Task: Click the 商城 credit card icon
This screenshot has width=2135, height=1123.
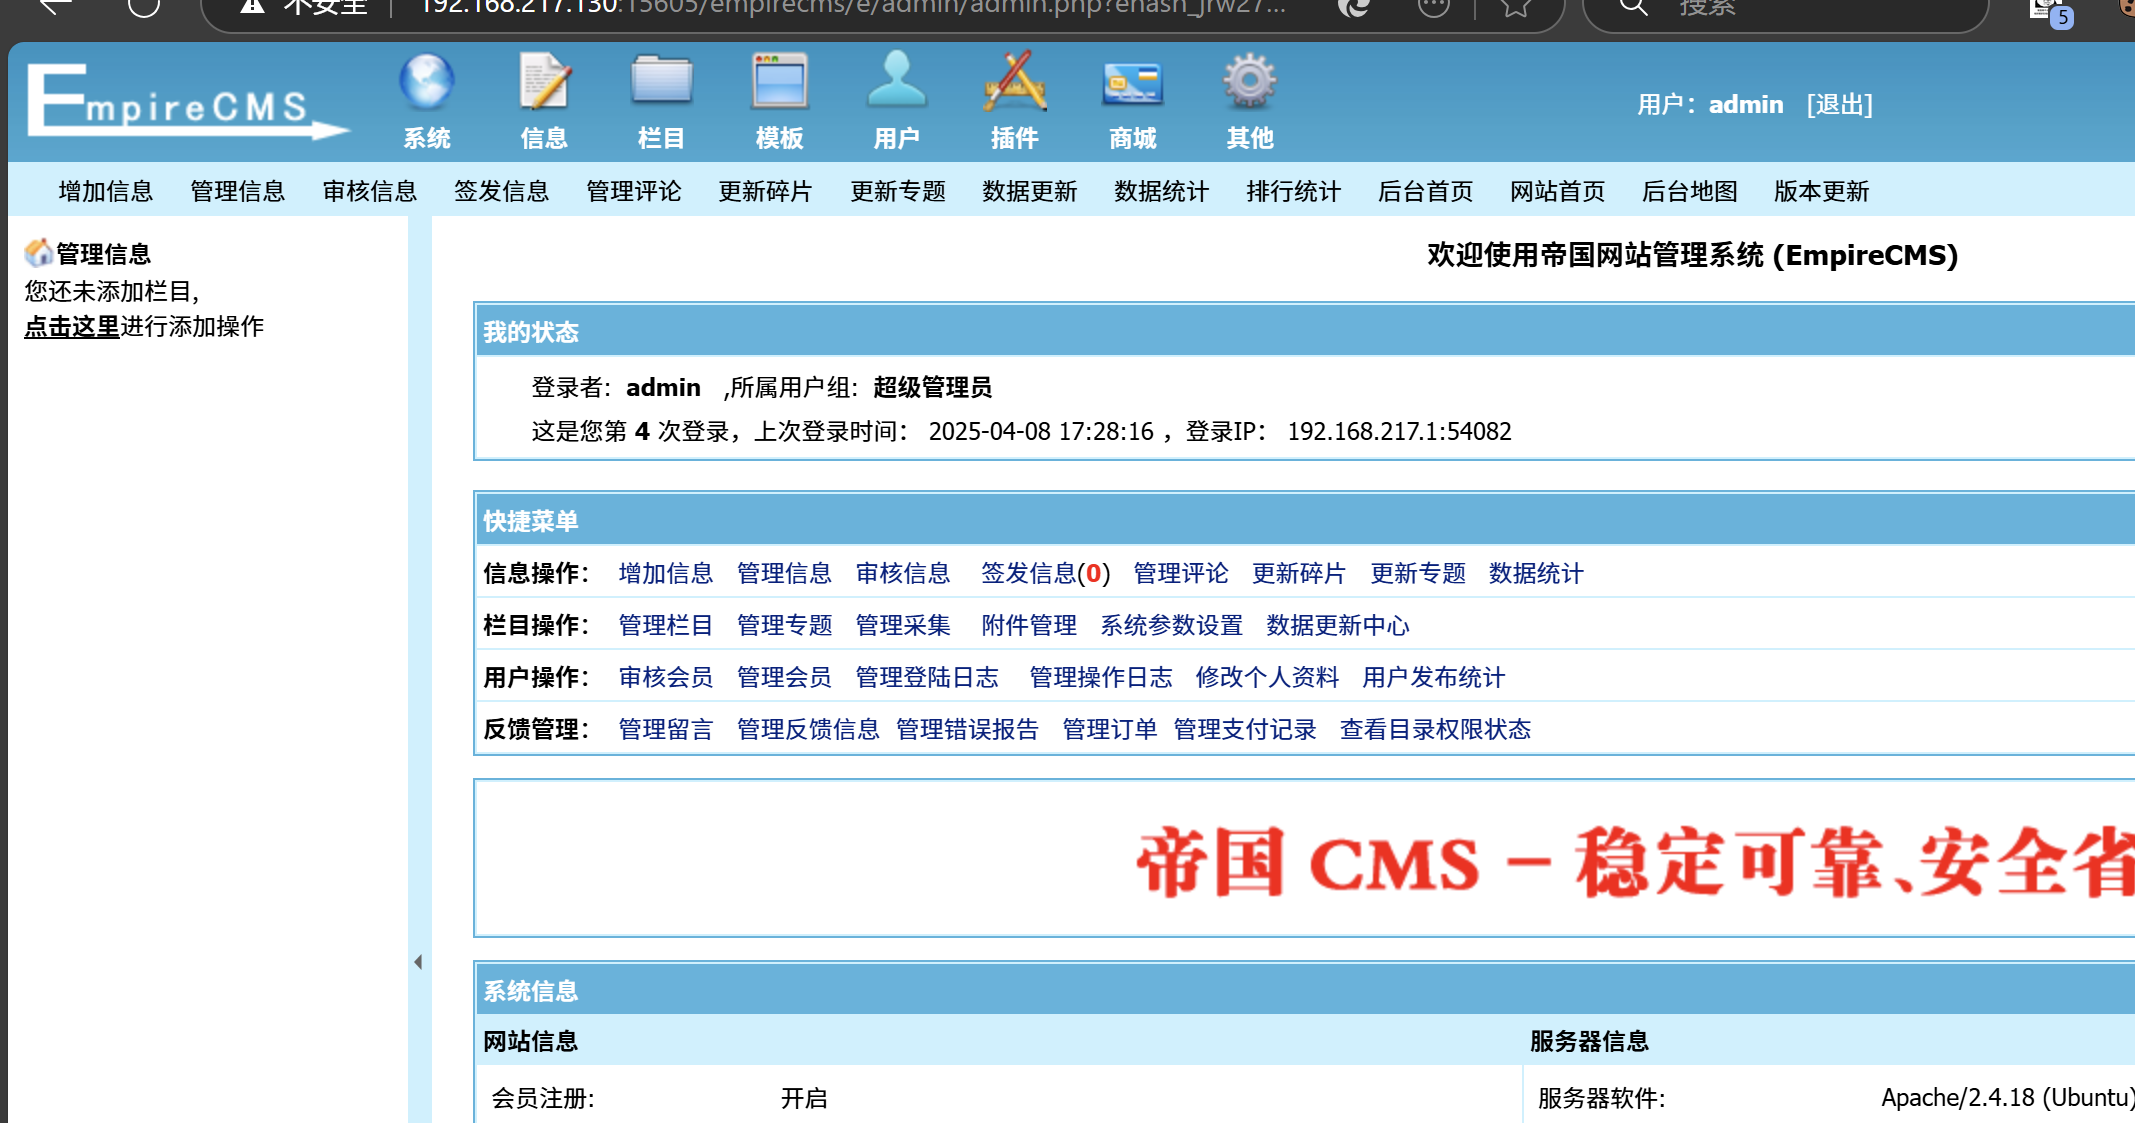Action: tap(1132, 83)
